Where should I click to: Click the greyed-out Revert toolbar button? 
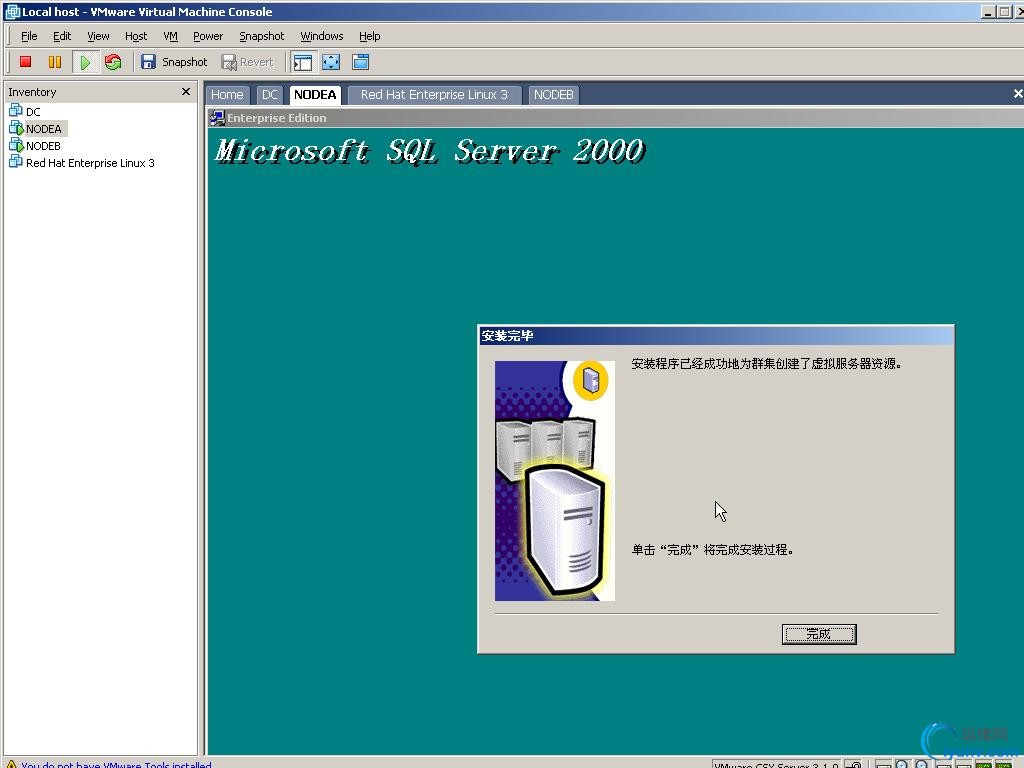(248, 62)
